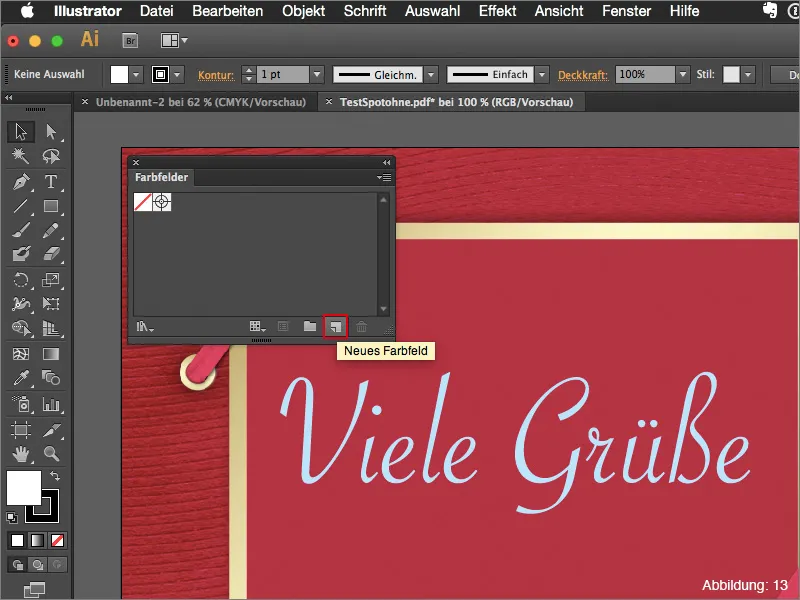Enable Draw Normal mode
Viewport: 800px width, 600px height.
coord(18,565)
